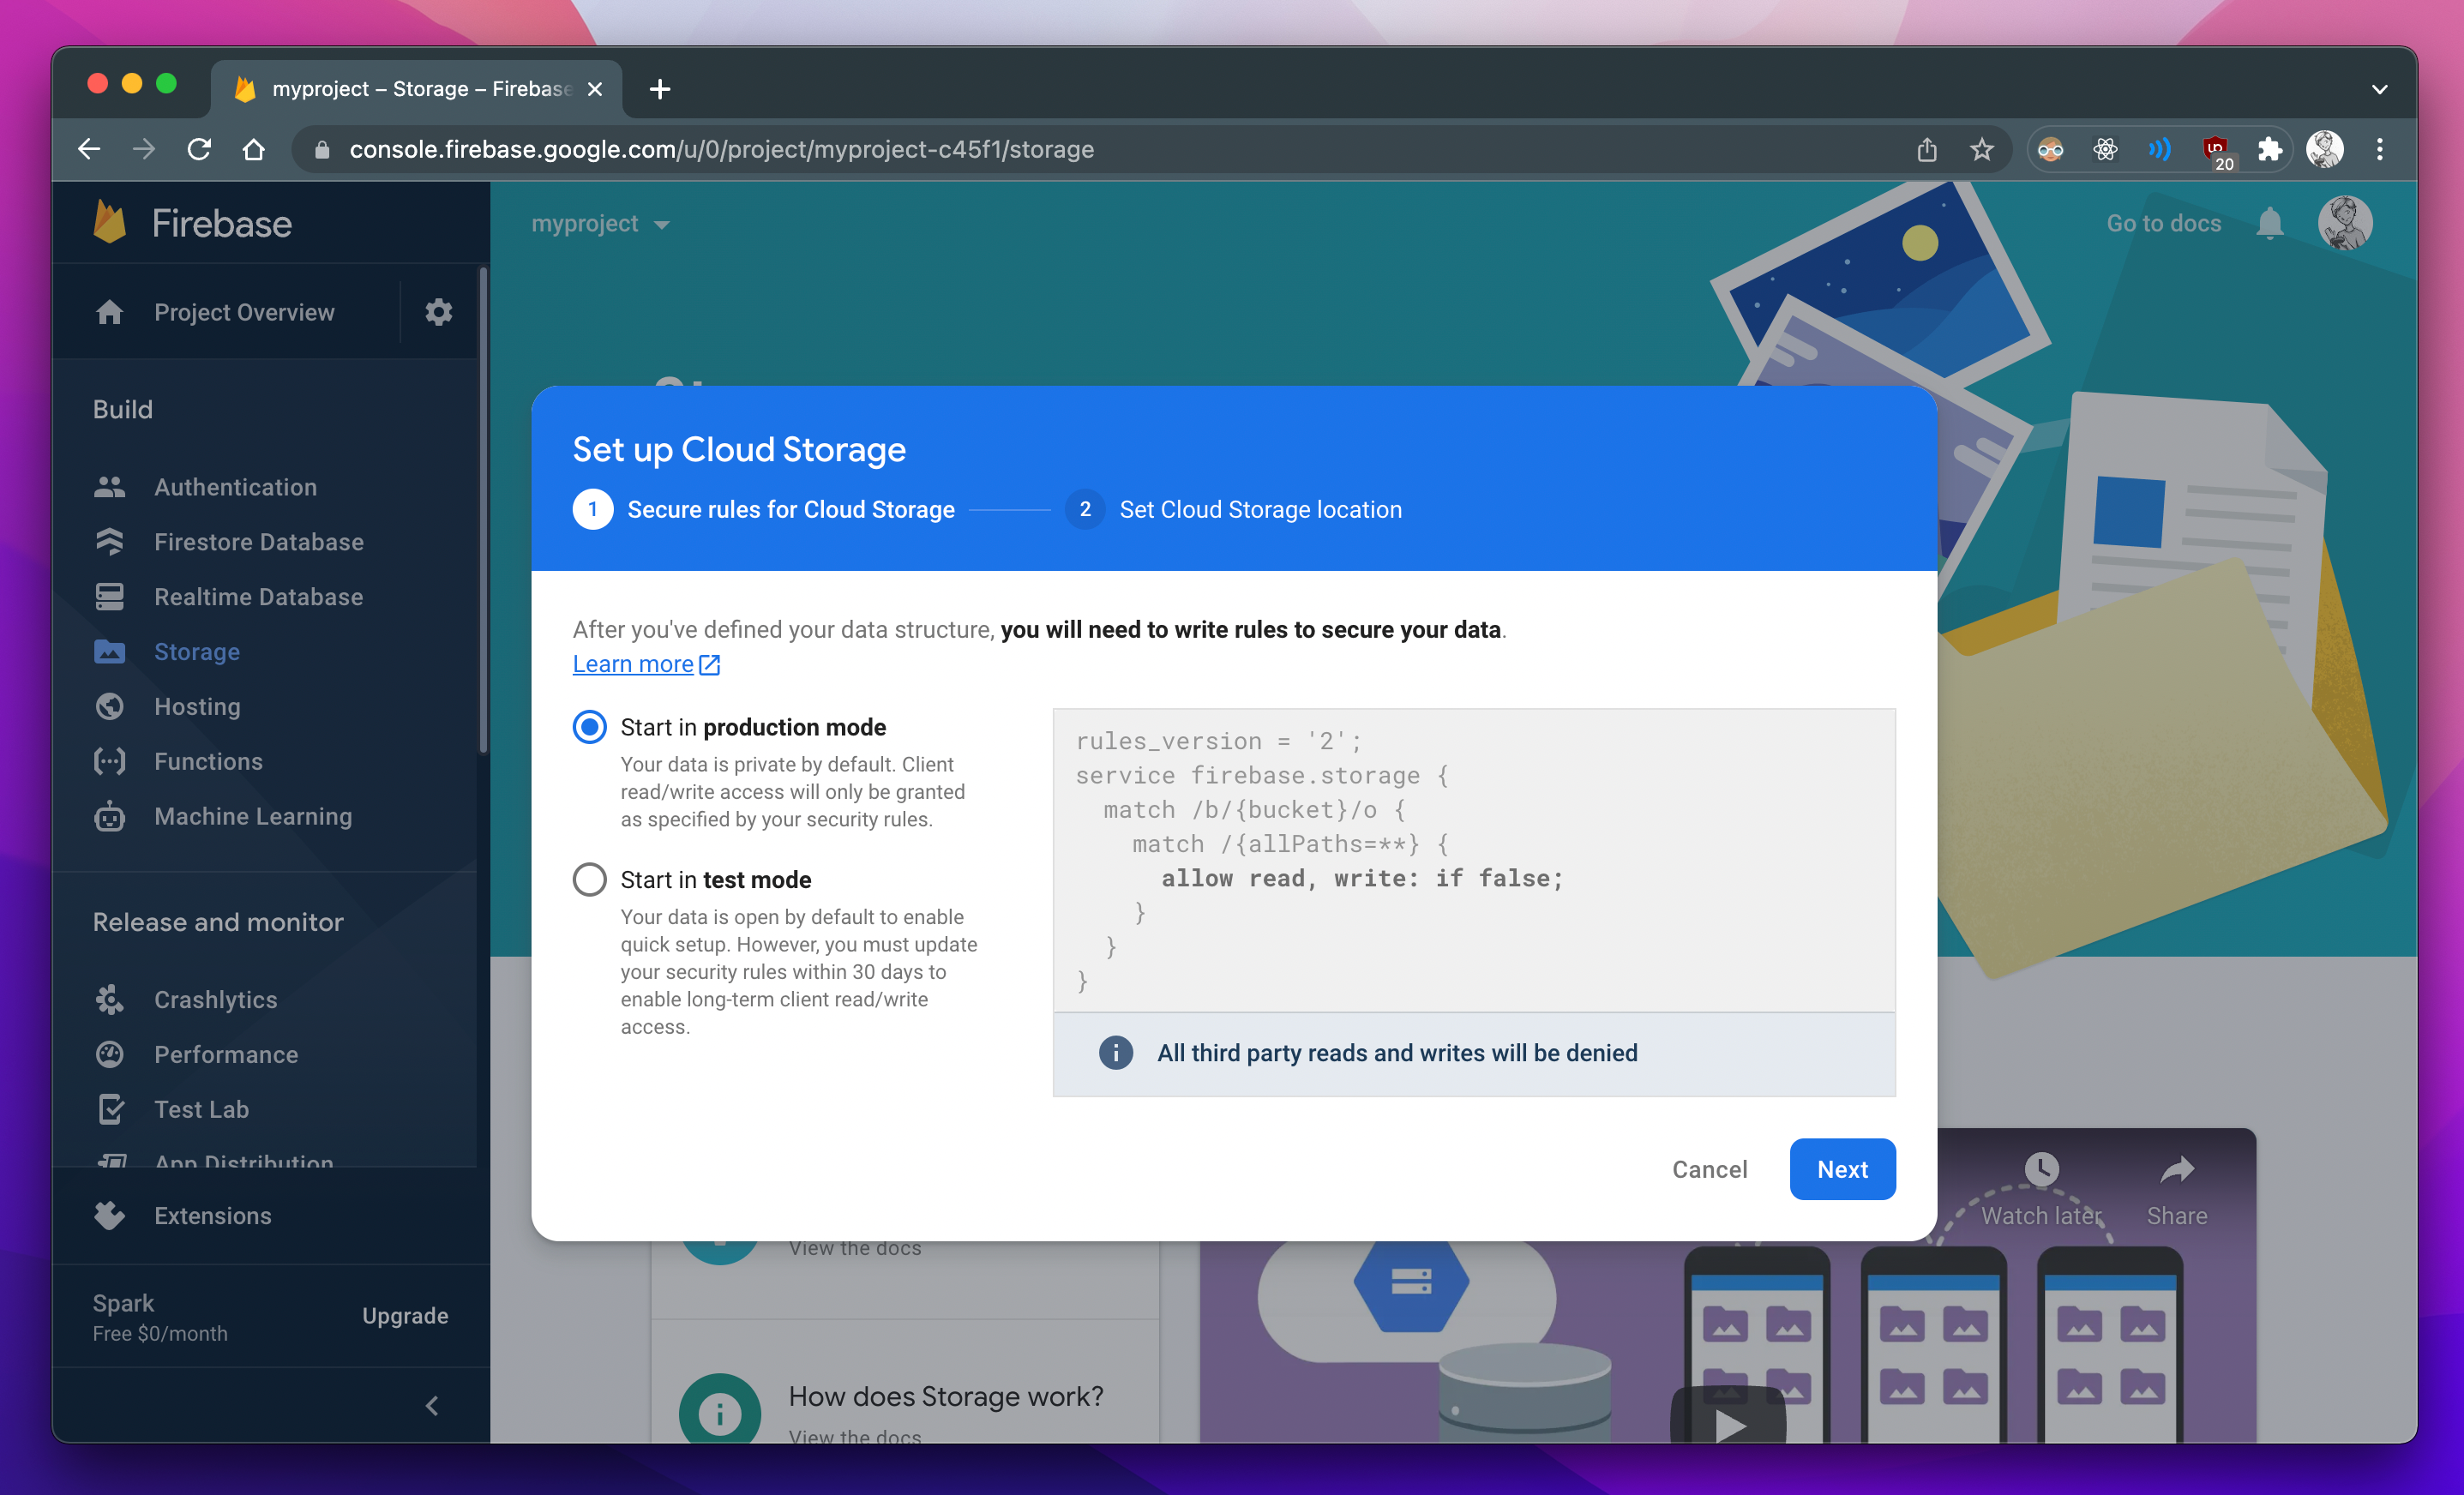
Task: Click the blue-waves extension icon
Action: [2160, 150]
